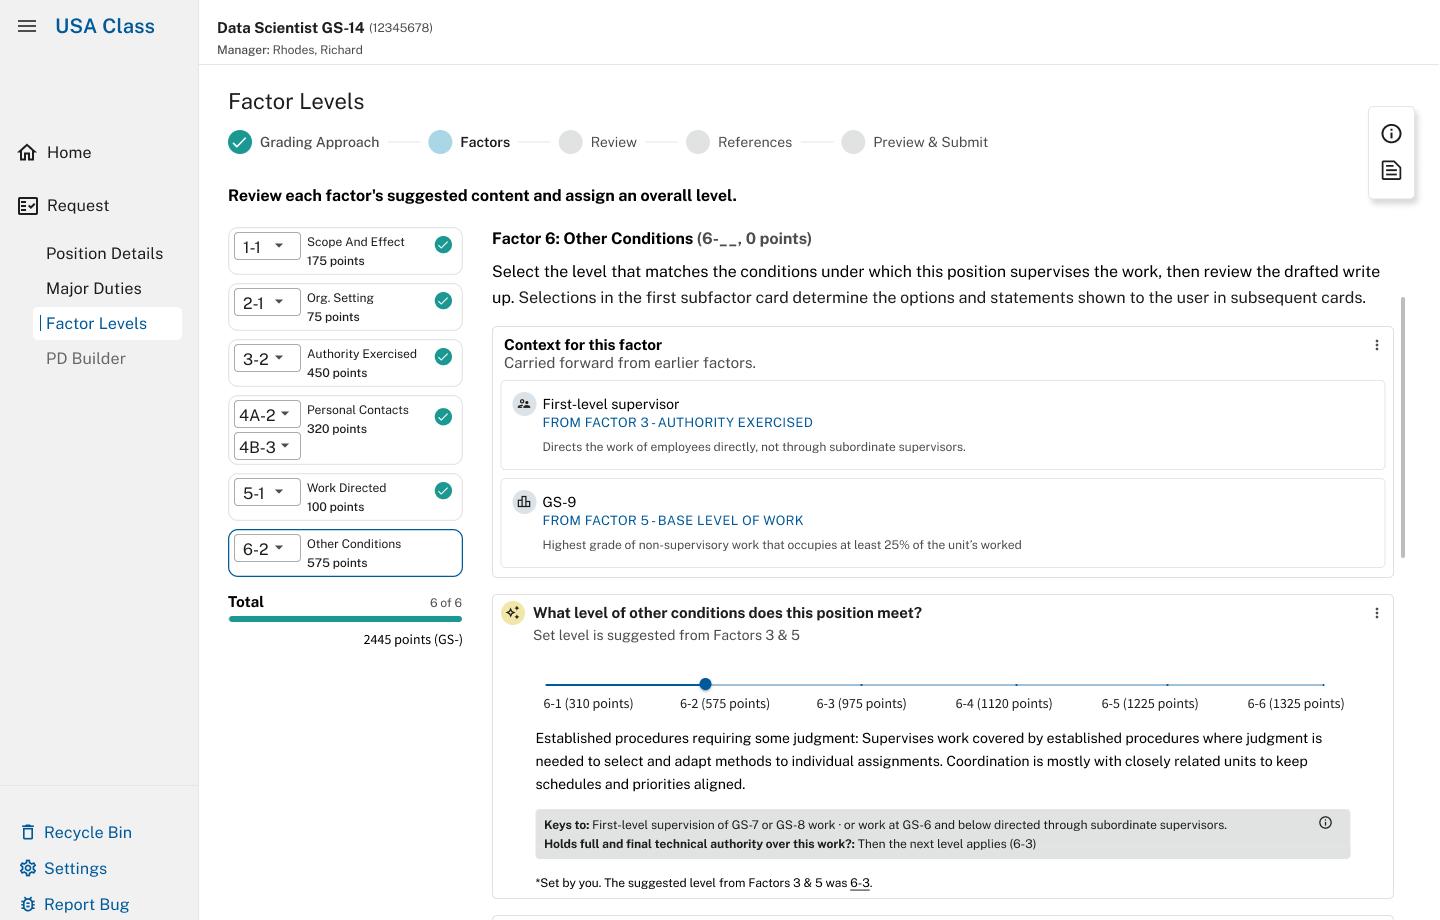
Task: Show info for the Keys to note
Action: (x=1325, y=823)
